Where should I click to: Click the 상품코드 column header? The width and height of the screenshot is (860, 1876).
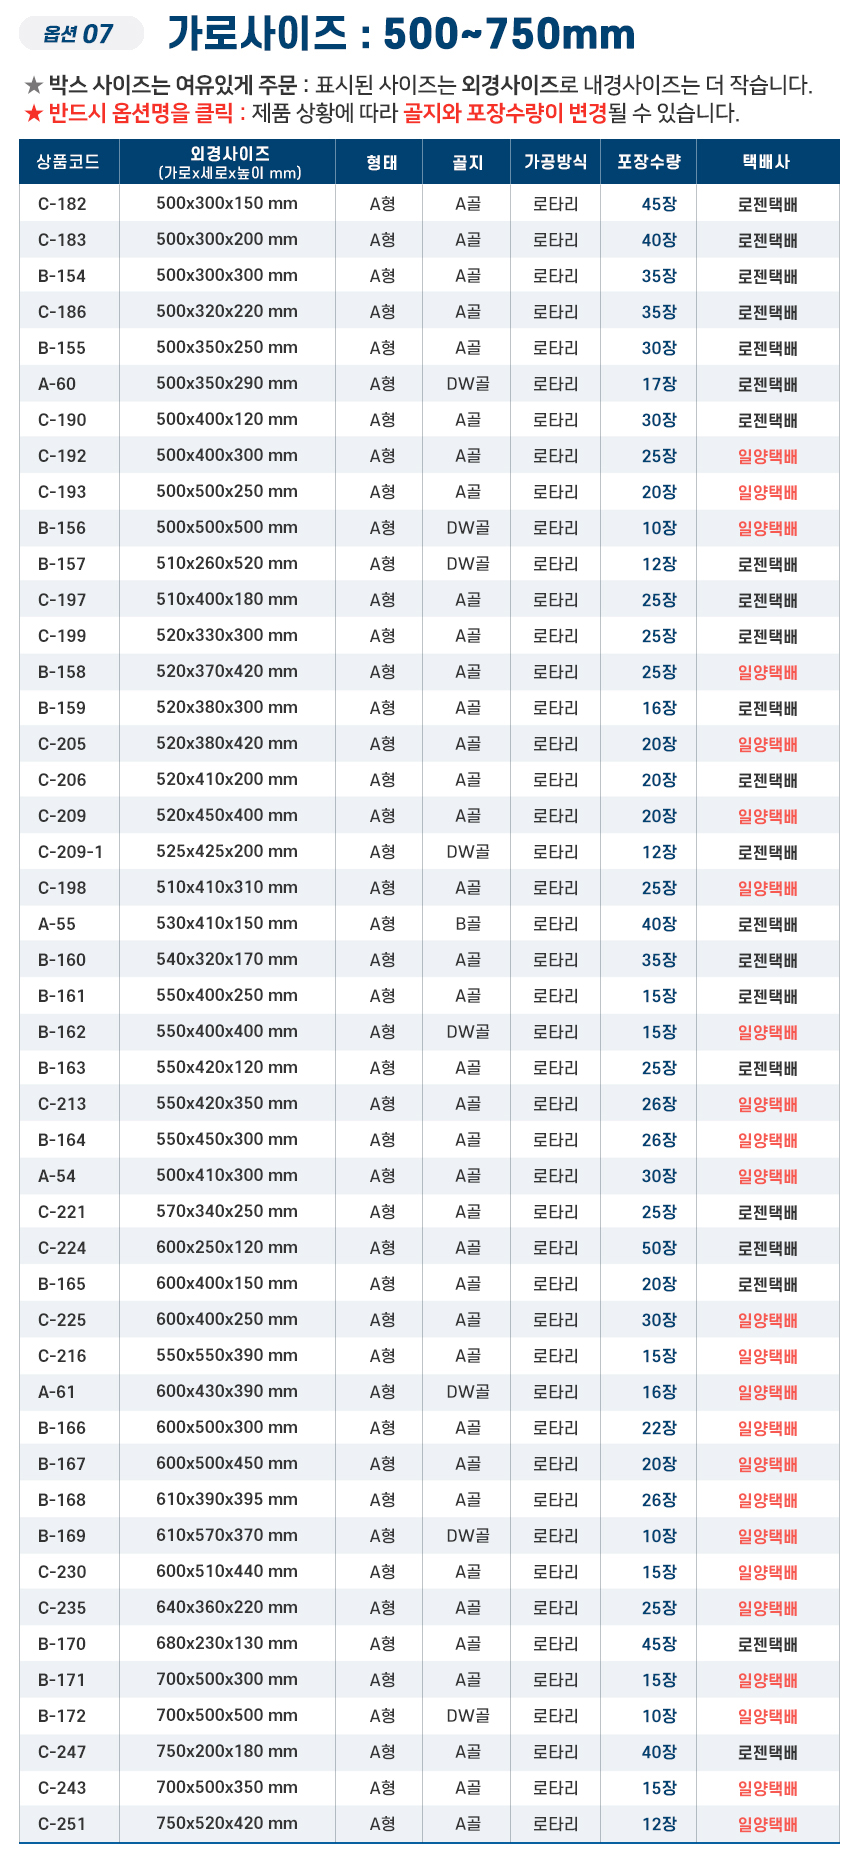pos(69,162)
